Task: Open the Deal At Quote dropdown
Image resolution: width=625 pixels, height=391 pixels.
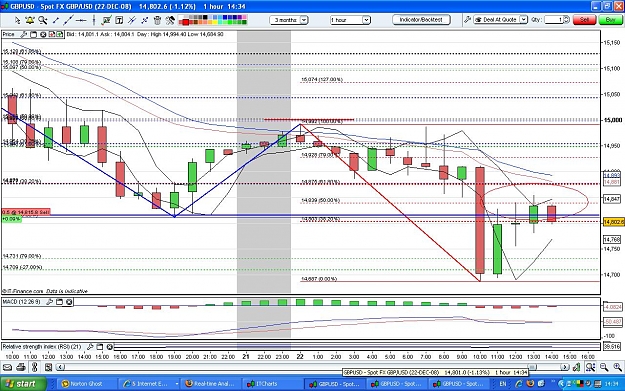Action: point(501,20)
